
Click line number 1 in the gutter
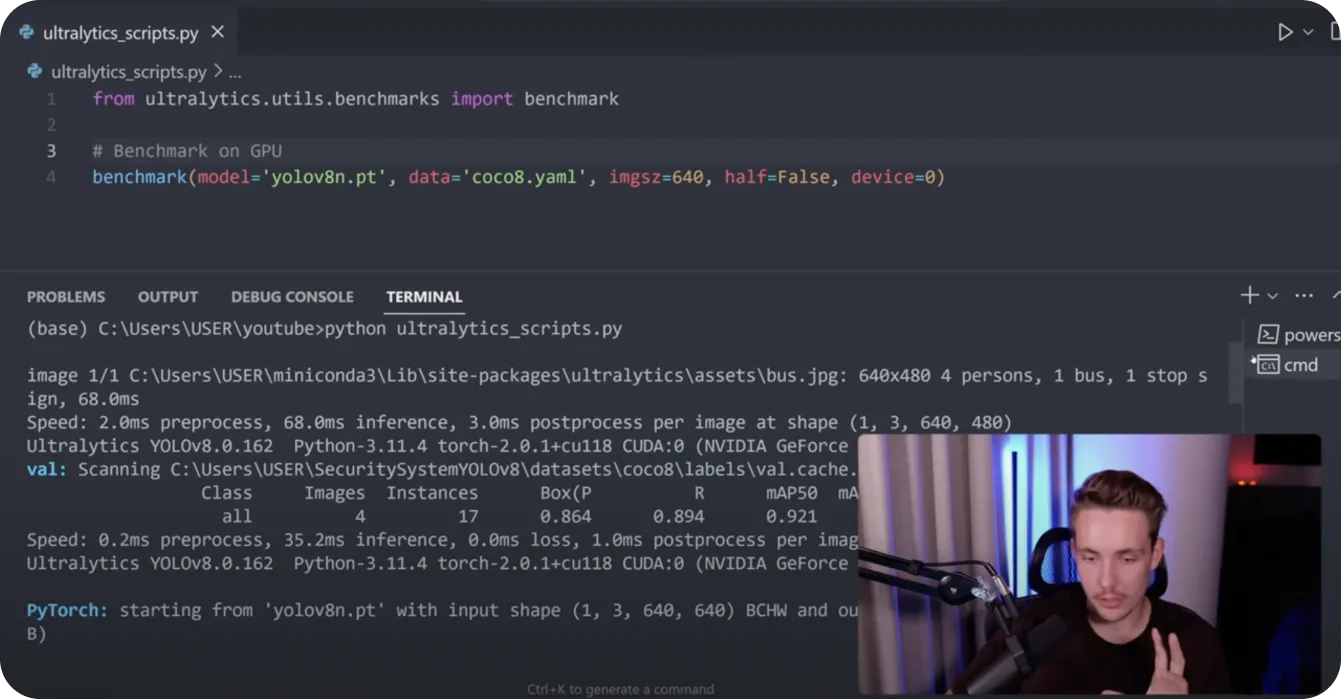click(x=51, y=99)
